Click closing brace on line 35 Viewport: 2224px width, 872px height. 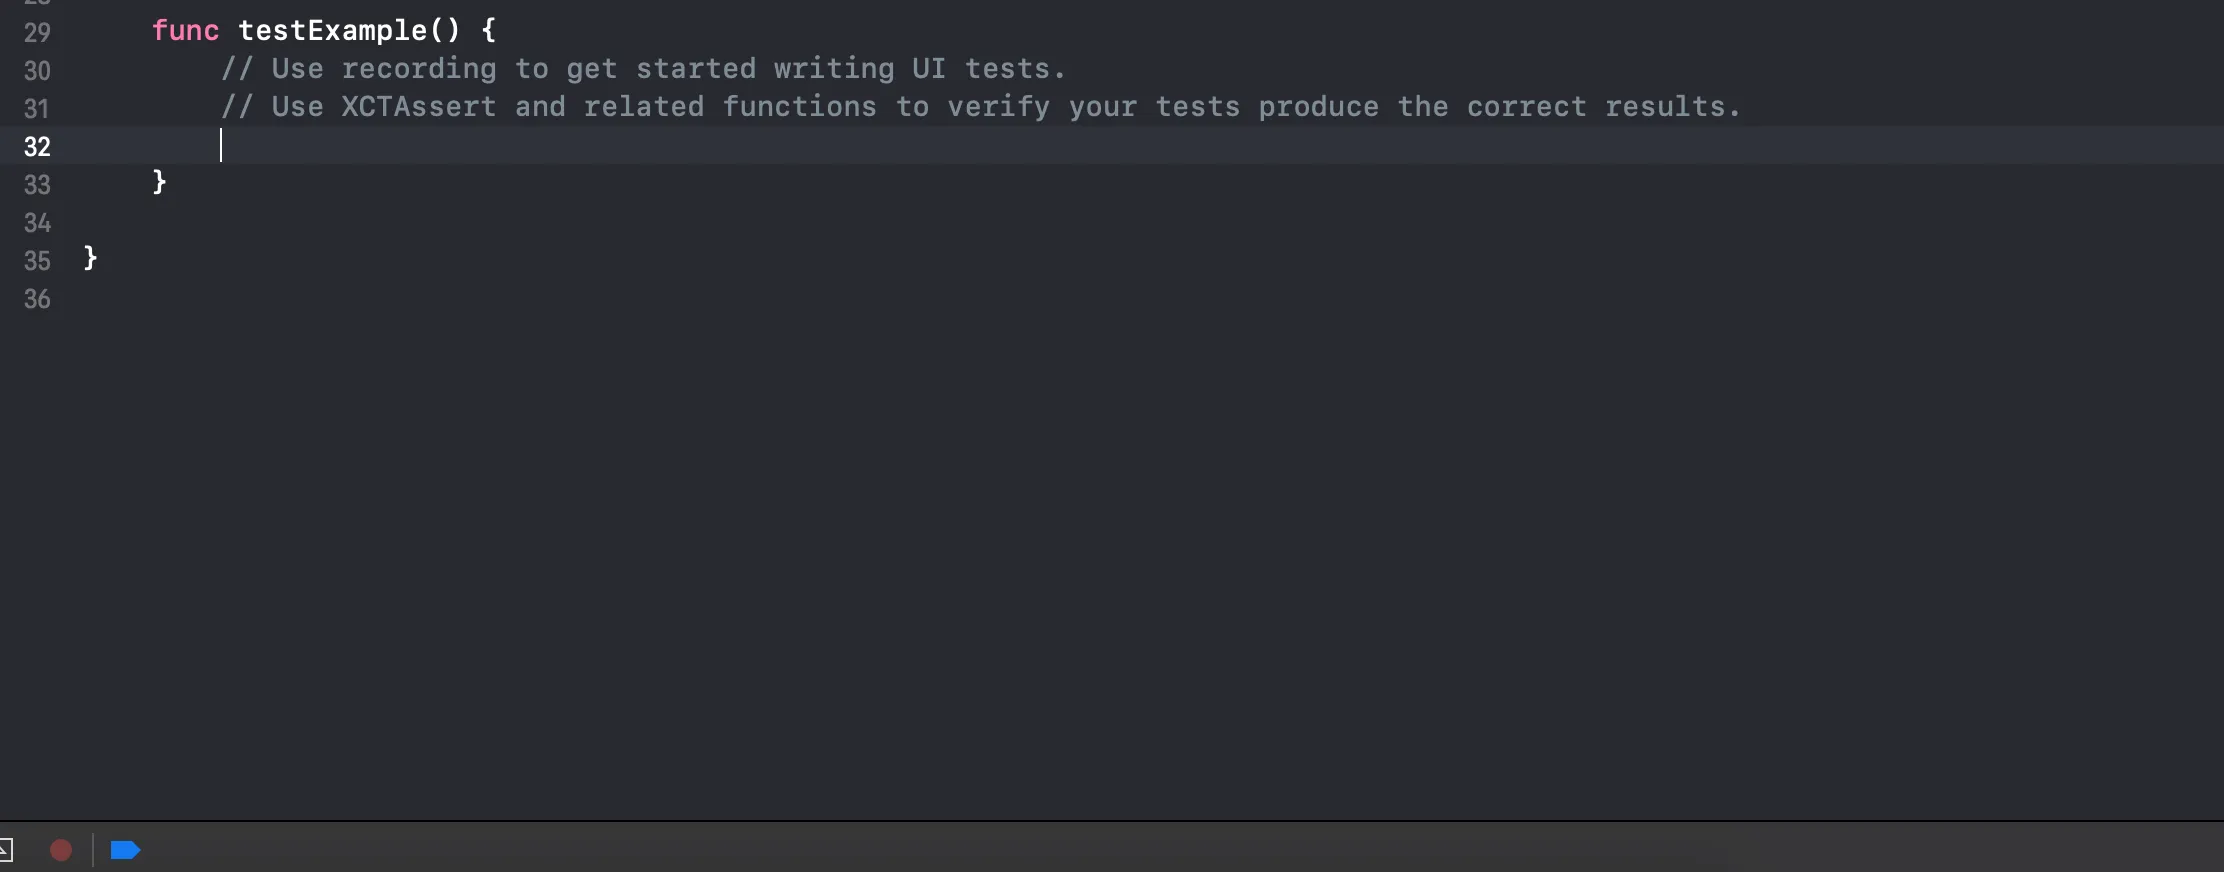90,258
